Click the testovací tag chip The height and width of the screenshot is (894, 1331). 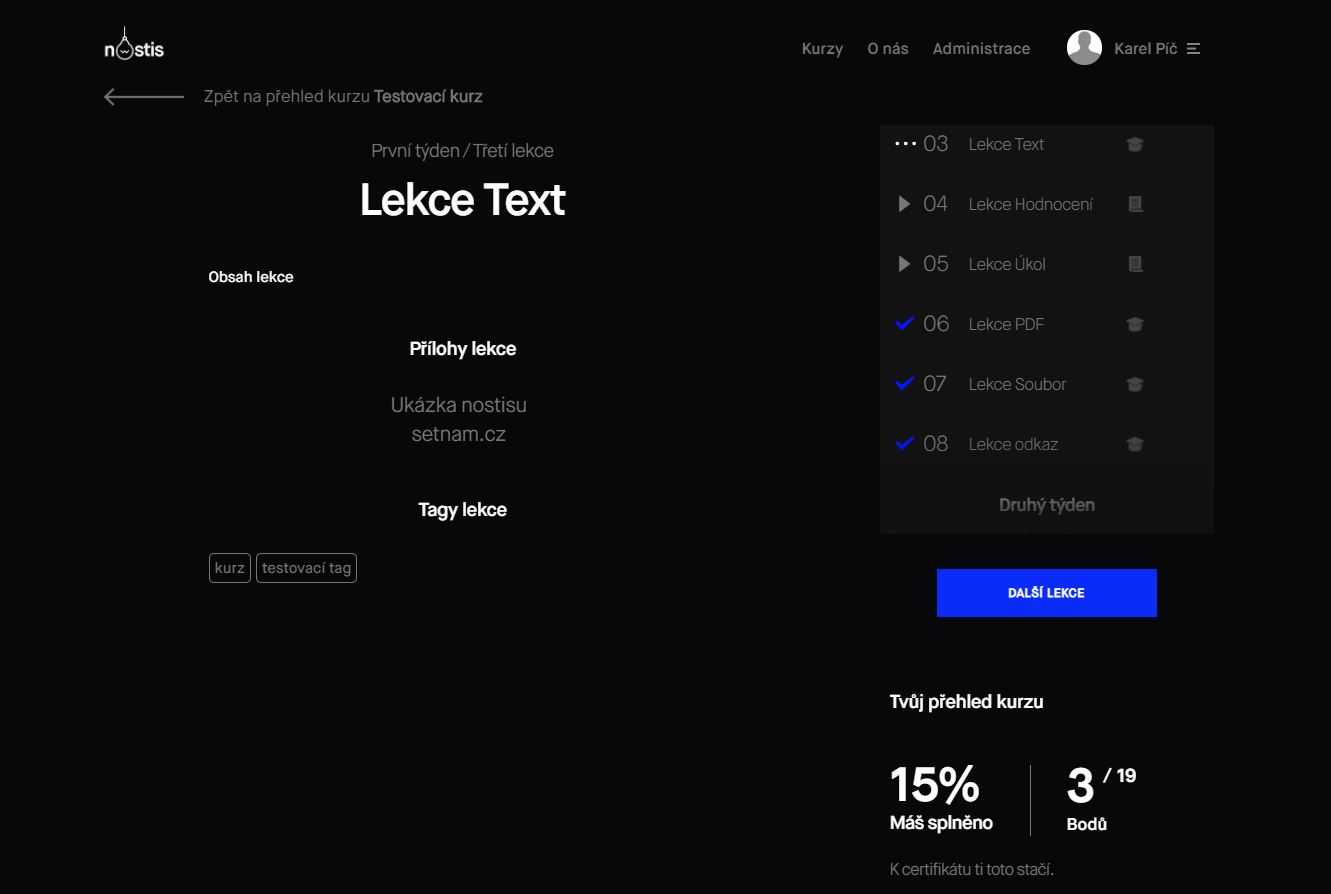[306, 568]
